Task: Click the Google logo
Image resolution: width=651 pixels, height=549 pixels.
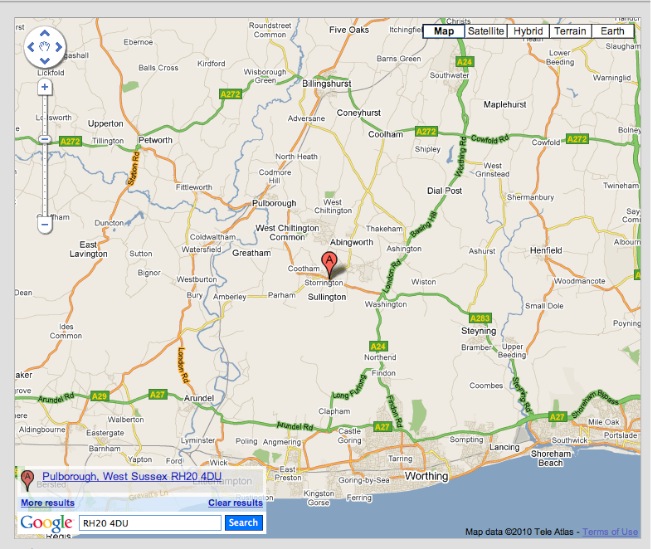Action: (x=46, y=523)
